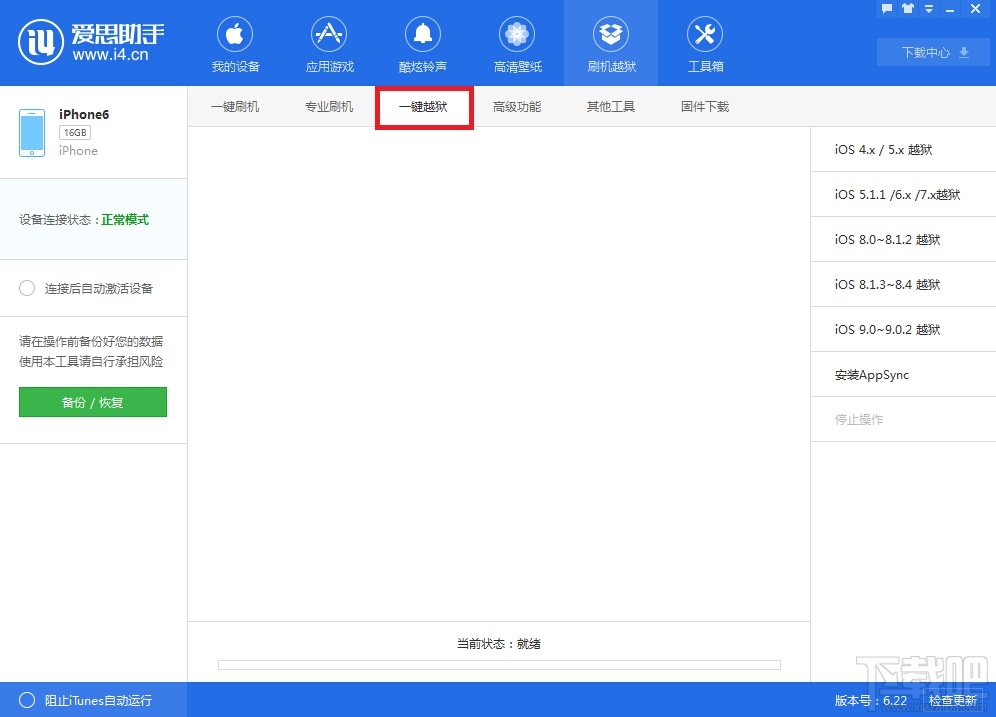Enable 连接后自动激活设备 option
The height and width of the screenshot is (717, 996).
pos(27,288)
